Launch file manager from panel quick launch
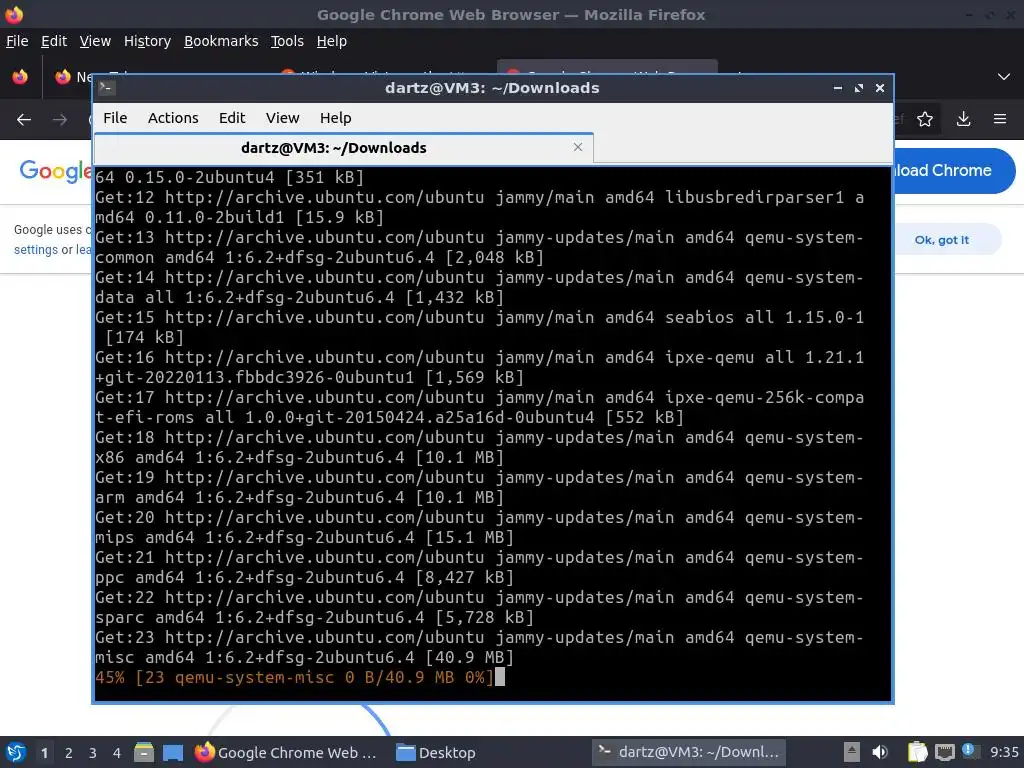This screenshot has width=1024, height=768. pos(144,752)
